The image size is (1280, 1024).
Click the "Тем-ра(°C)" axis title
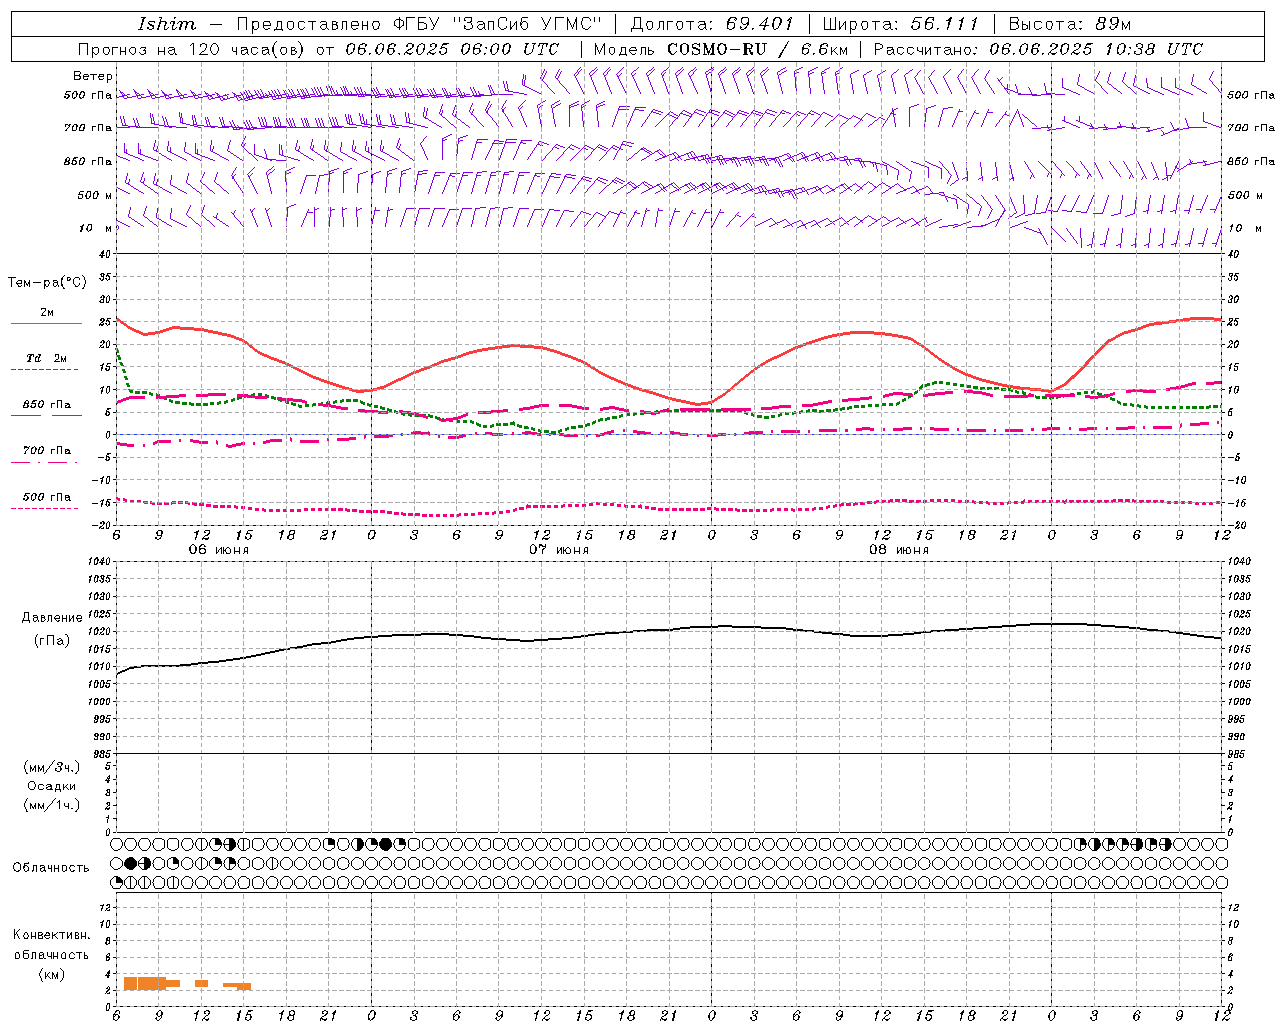pyautogui.click(x=48, y=283)
